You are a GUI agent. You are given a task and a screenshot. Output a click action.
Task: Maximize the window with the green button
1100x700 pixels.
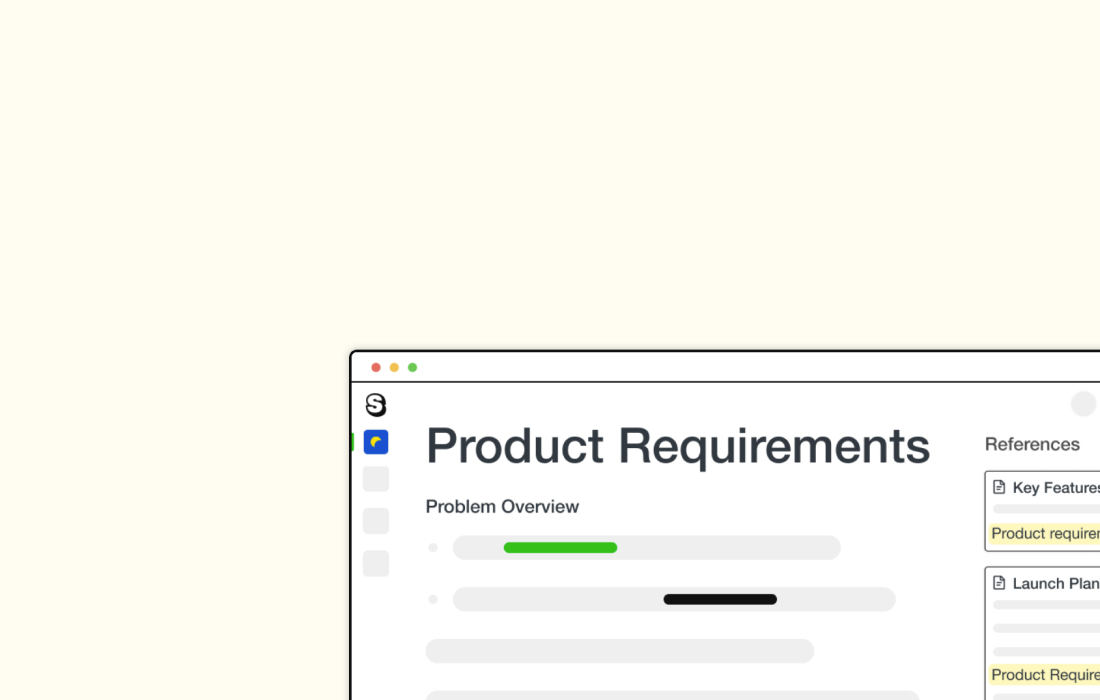[x=412, y=368]
